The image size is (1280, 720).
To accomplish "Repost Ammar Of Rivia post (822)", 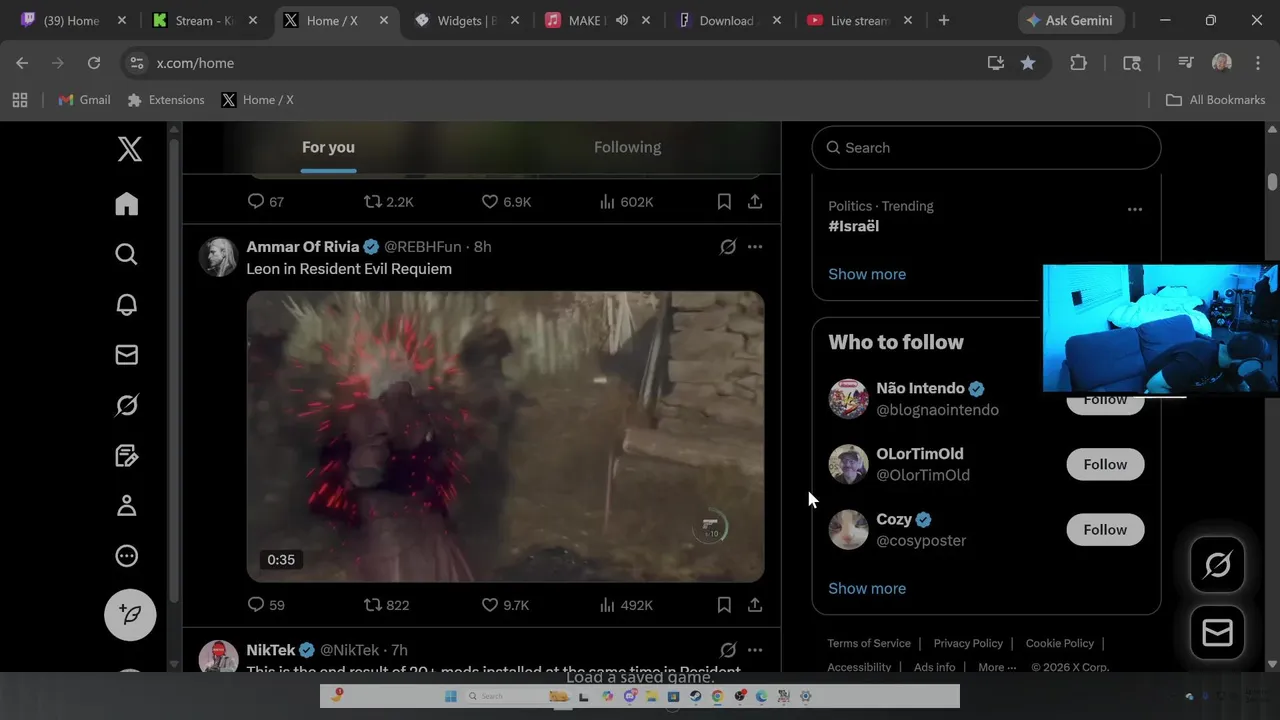I will point(386,605).
